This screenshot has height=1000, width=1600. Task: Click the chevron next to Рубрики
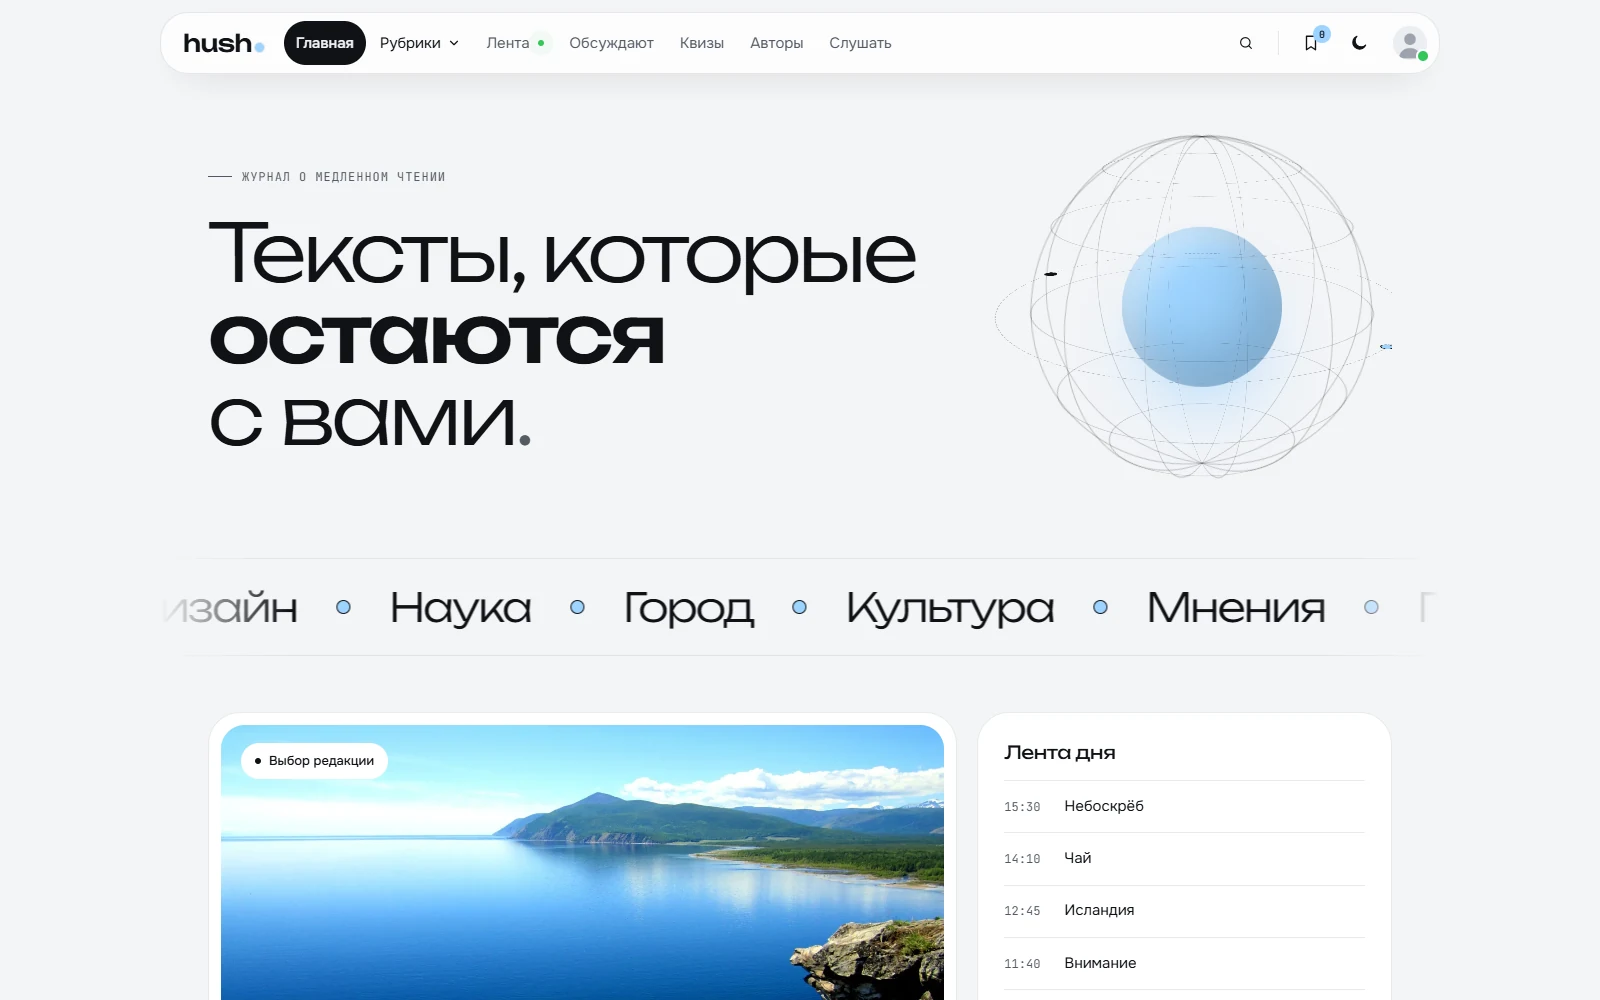tap(454, 43)
